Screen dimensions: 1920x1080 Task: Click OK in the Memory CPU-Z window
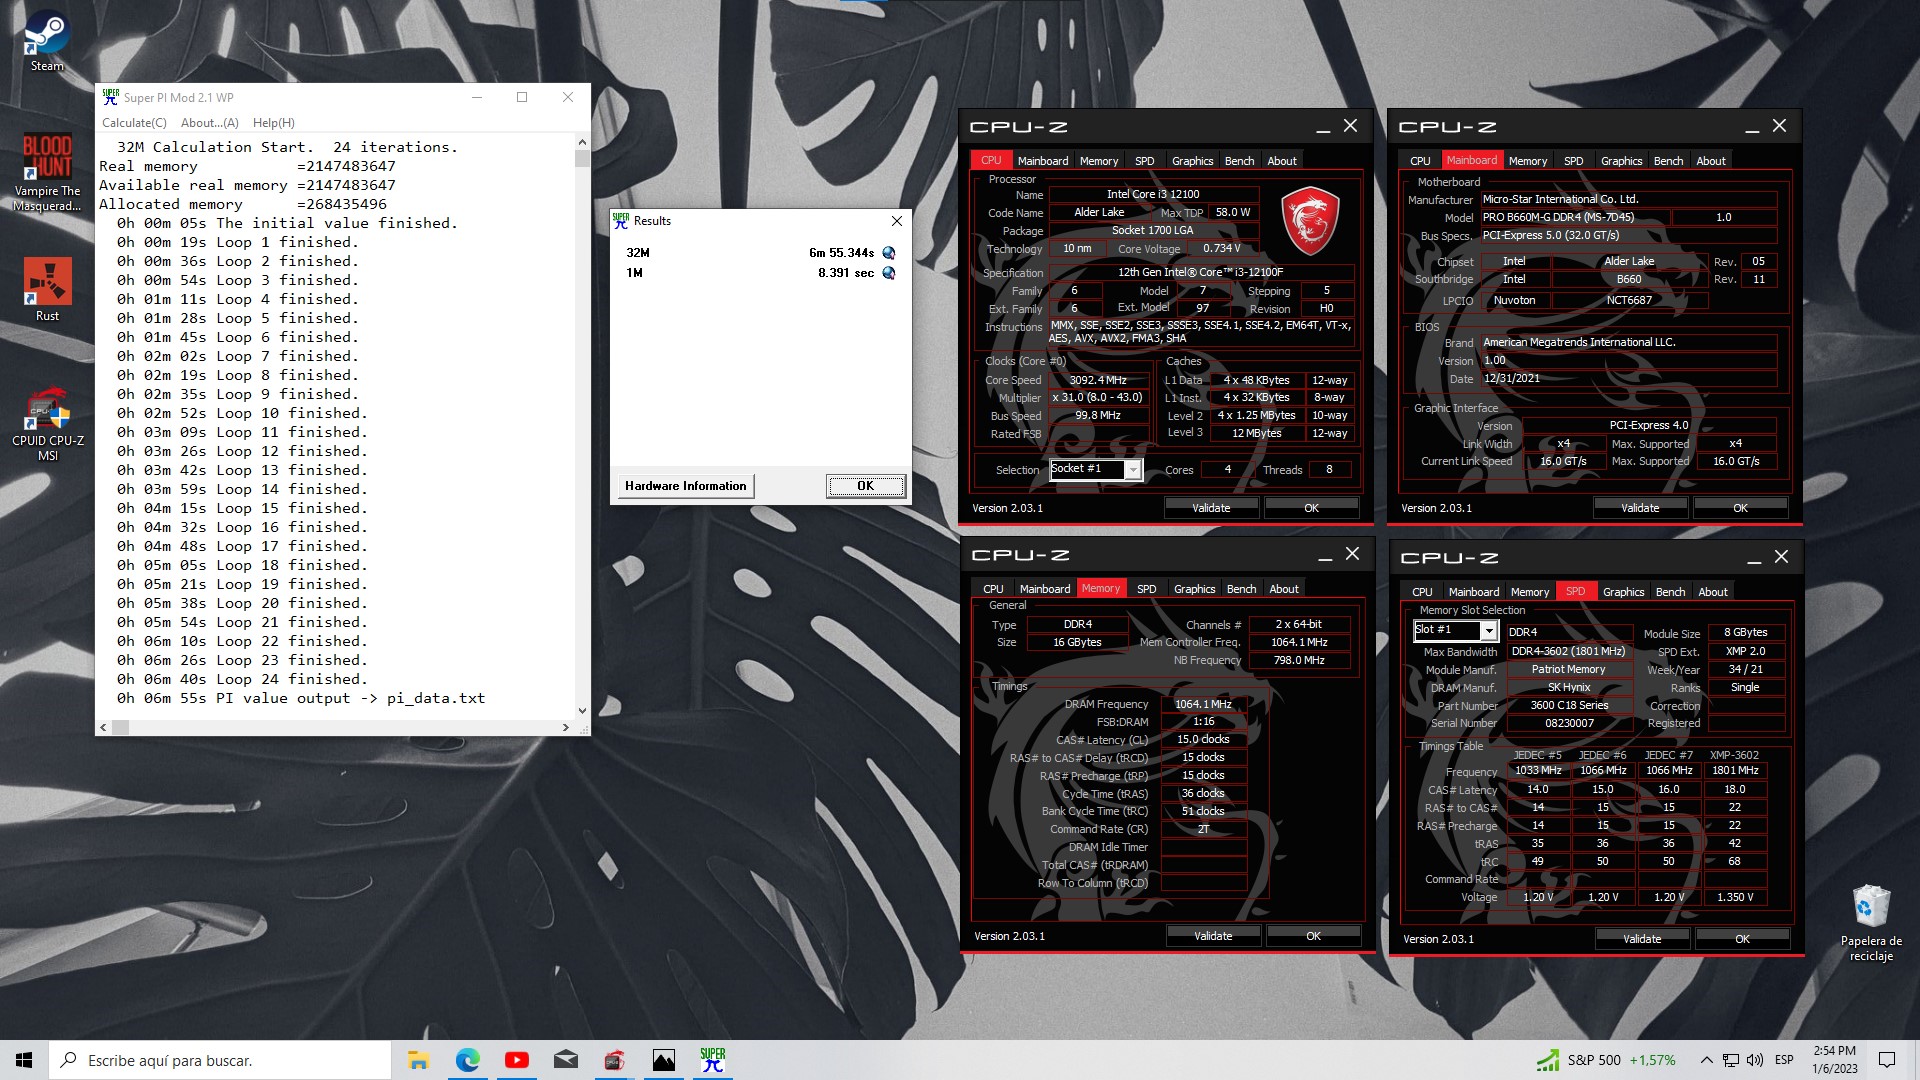1313,936
